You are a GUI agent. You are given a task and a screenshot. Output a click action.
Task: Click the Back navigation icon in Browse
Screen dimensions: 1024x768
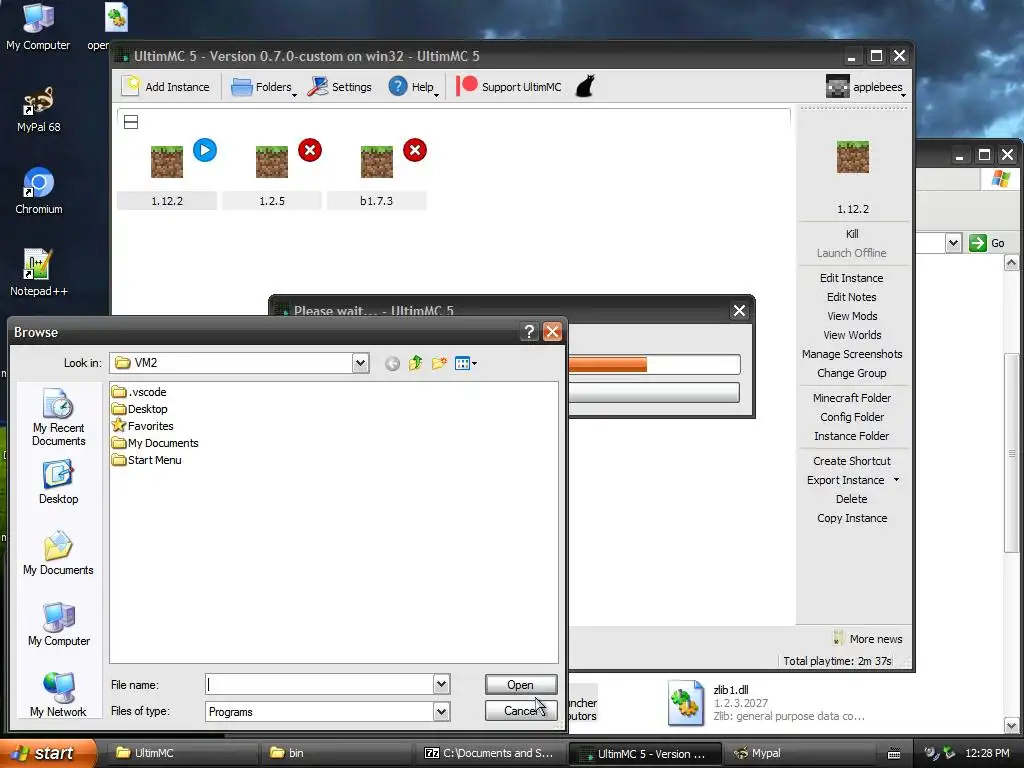pyautogui.click(x=392, y=364)
